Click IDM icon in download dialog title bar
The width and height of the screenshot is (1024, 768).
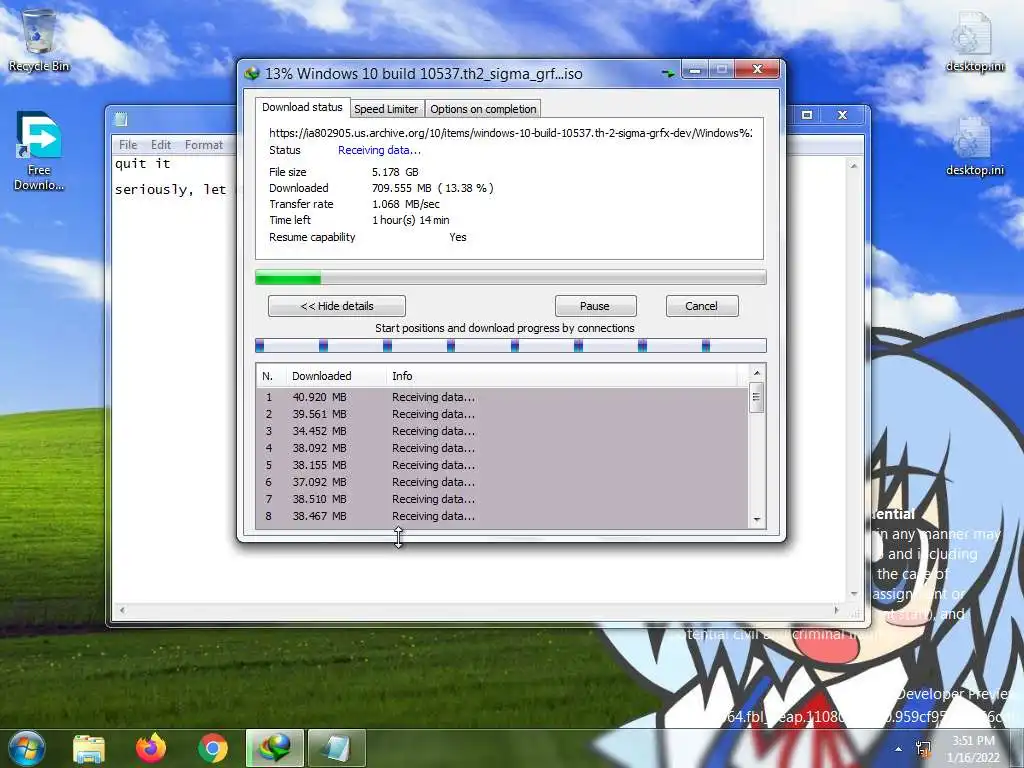tap(252, 74)
